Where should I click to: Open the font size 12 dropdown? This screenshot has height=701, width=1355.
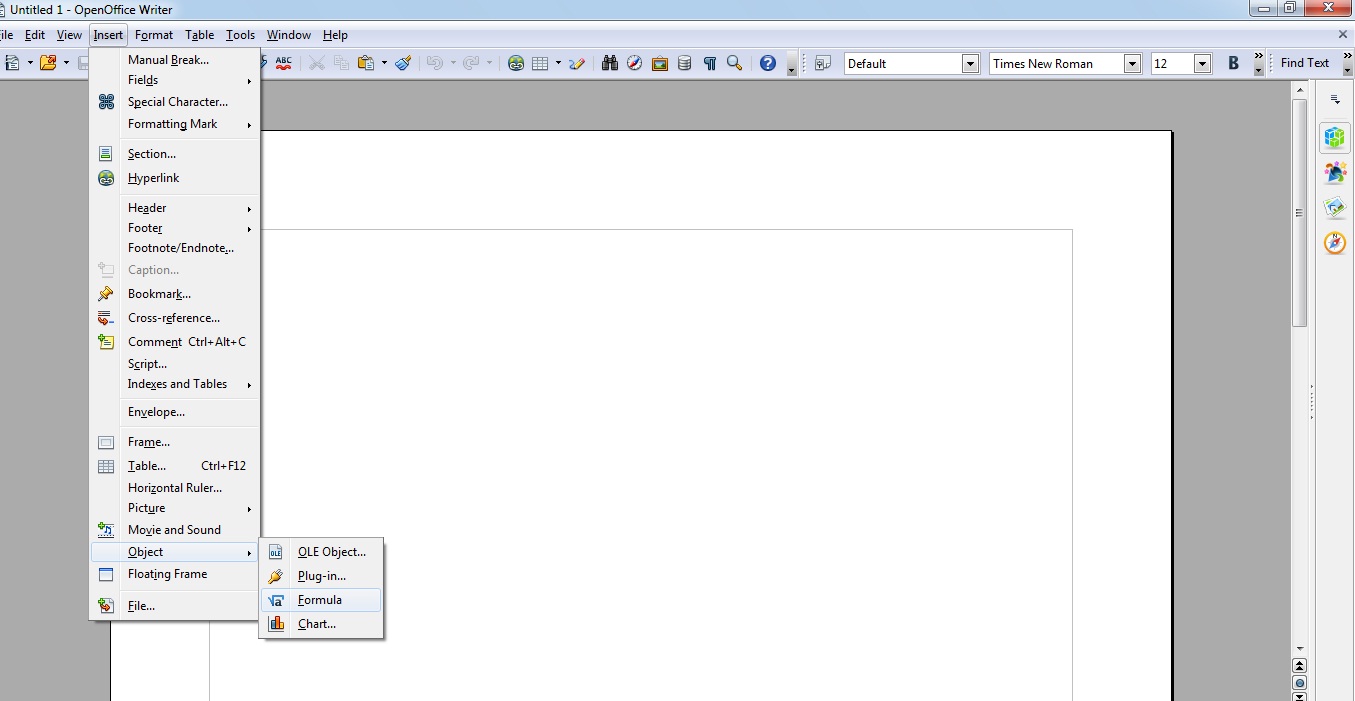(1203, 64)
